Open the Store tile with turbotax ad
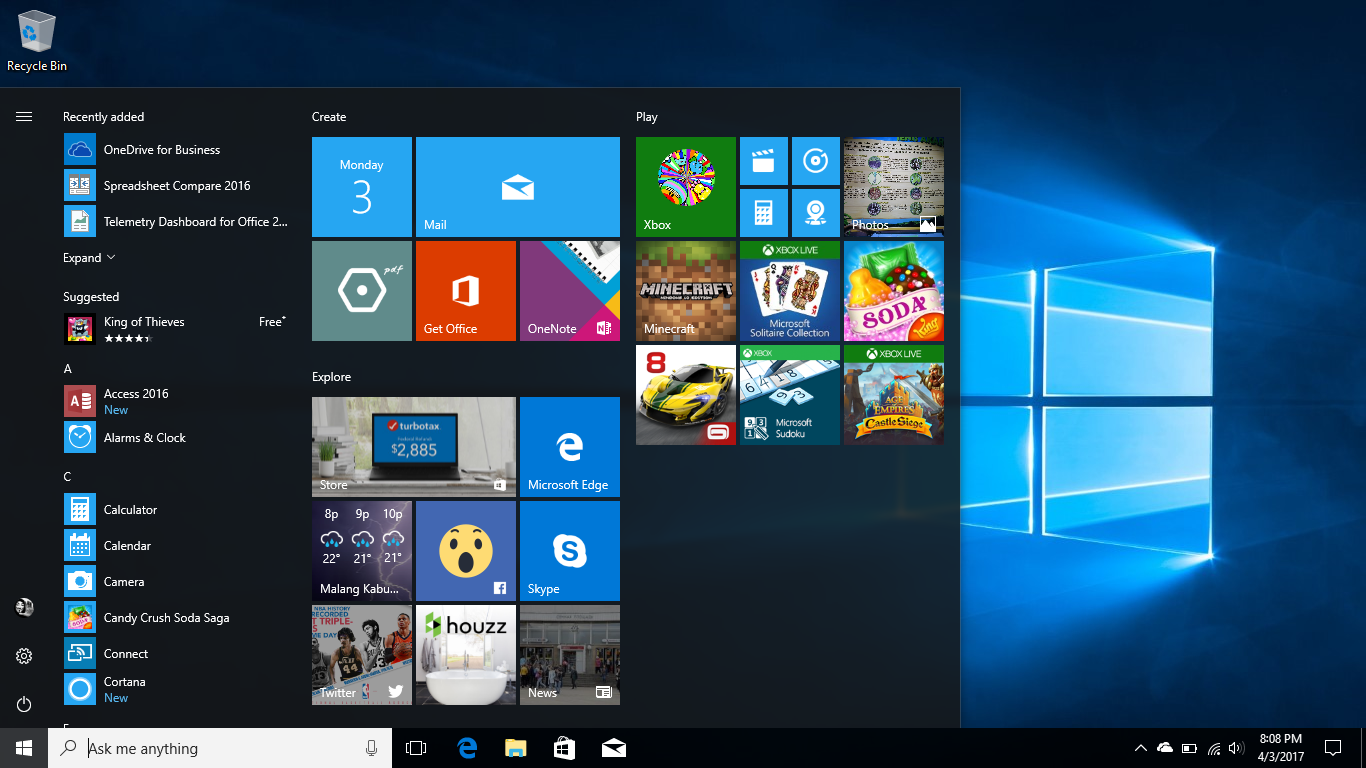Screen dimensions: 1366x768 click(x=414, y=447)
